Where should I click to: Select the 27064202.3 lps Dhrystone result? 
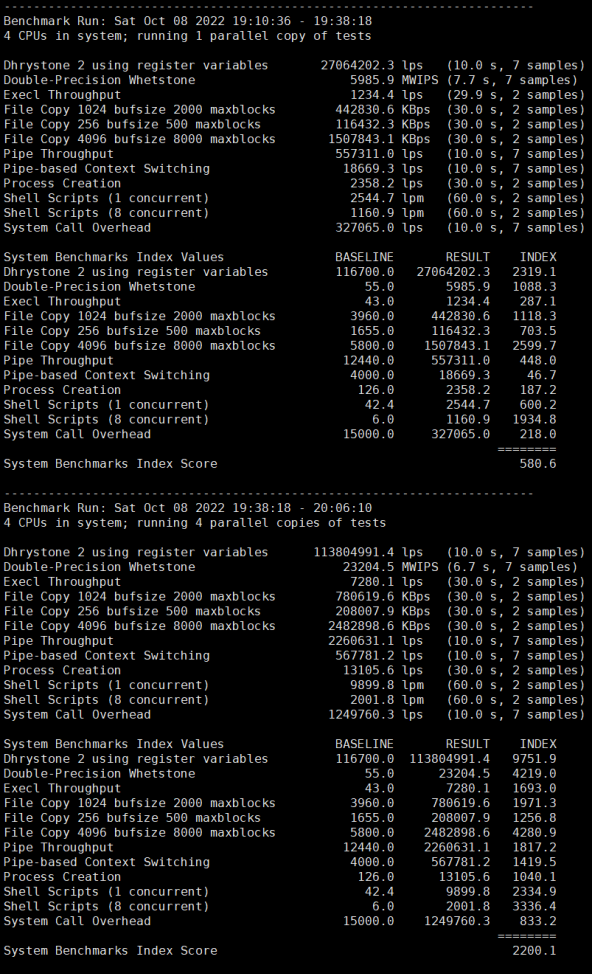coord(371,65)
